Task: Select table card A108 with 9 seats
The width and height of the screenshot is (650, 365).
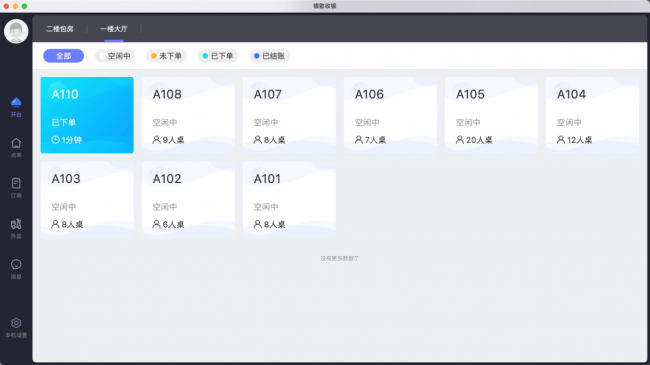Action: coord(188,115)
